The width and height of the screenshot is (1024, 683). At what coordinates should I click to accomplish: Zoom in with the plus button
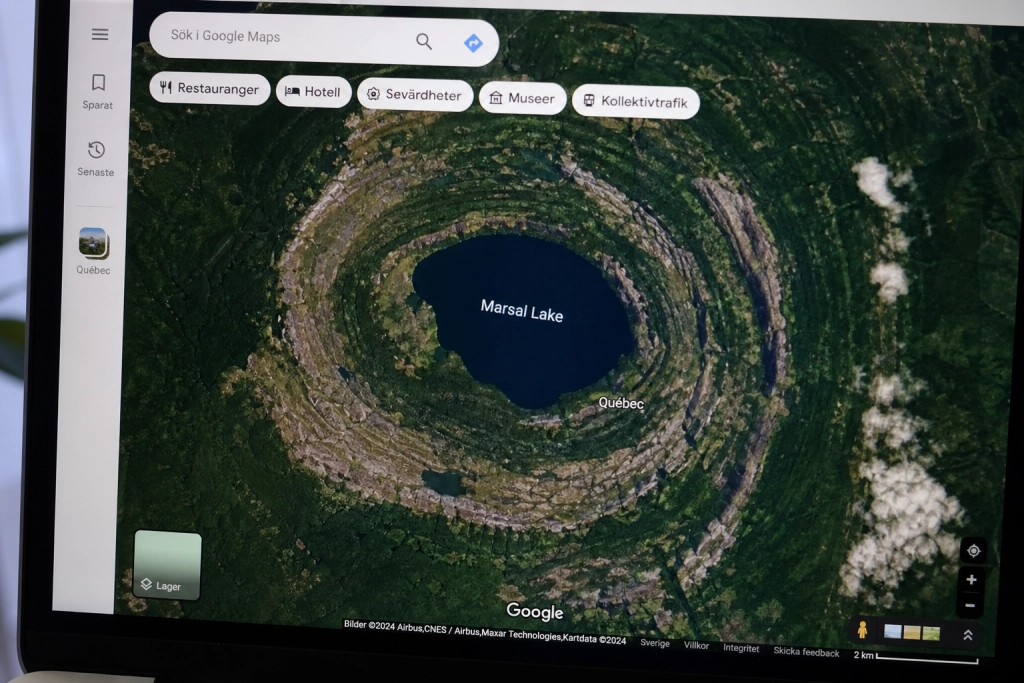pos(971,579)
